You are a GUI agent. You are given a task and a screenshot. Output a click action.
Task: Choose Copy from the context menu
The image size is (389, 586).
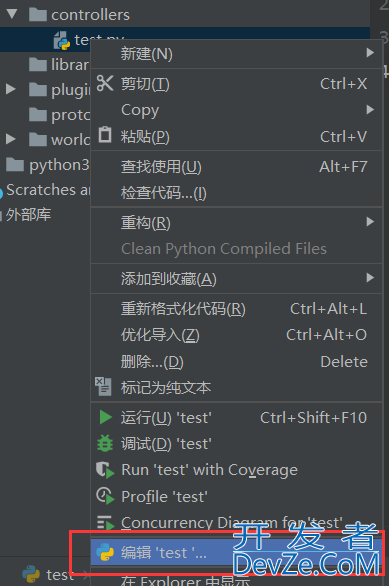pyautogui.click(x=237, y=110)
